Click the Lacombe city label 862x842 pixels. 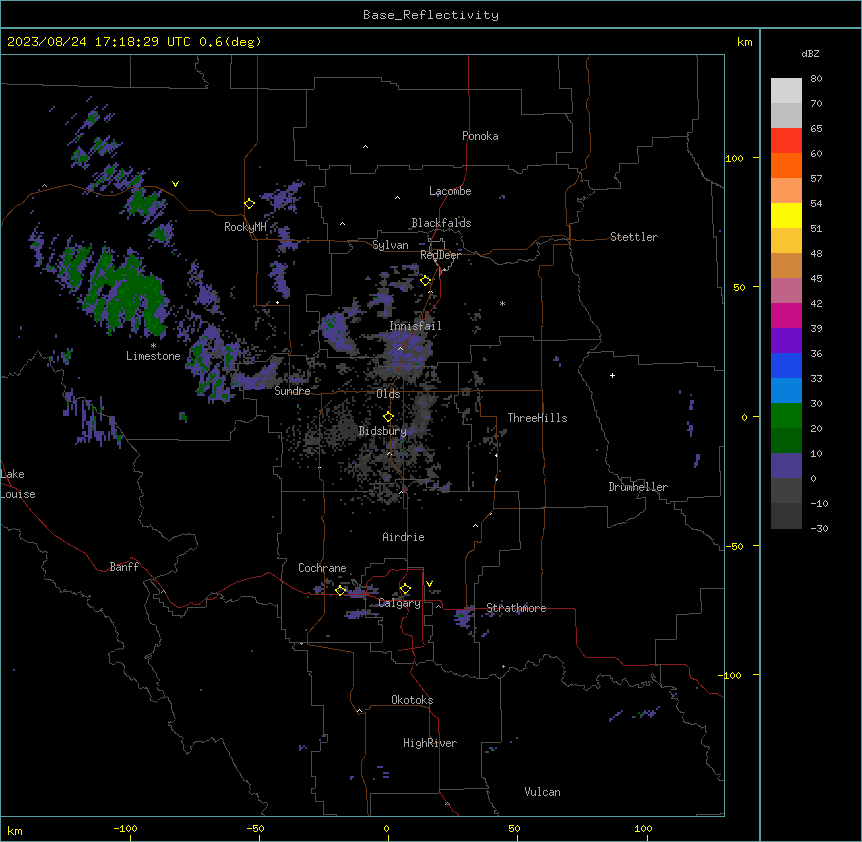(x=450, y=191)
